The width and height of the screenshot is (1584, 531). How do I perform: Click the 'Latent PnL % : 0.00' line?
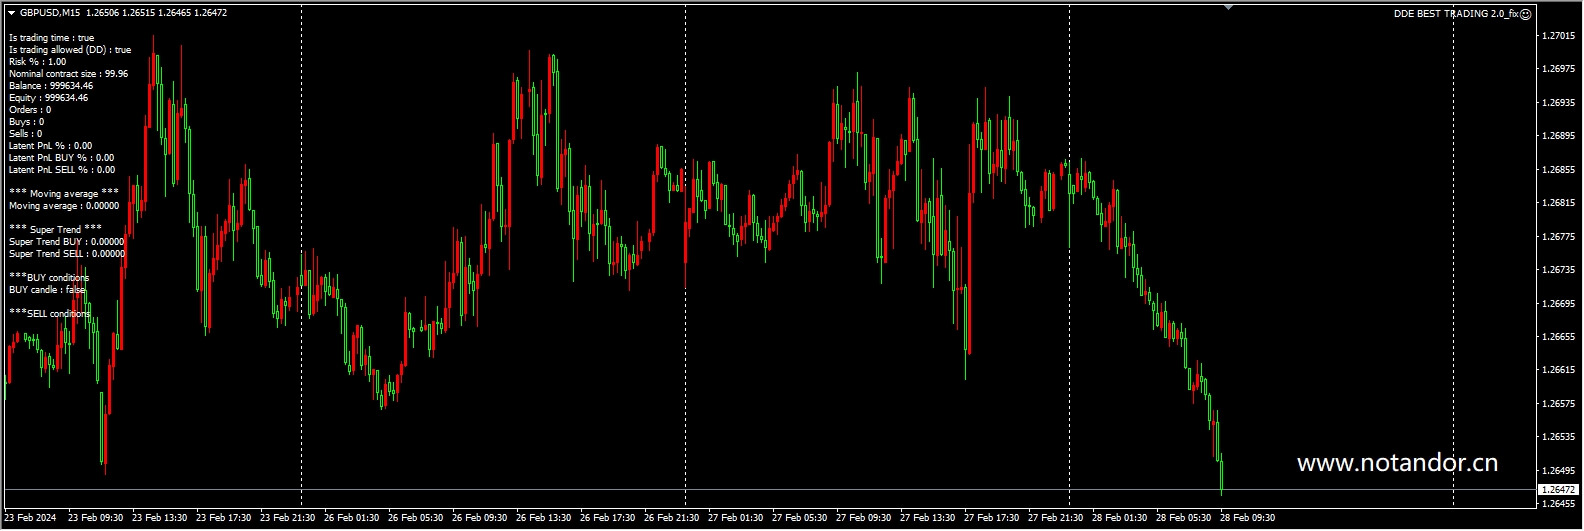pos(50,146)
